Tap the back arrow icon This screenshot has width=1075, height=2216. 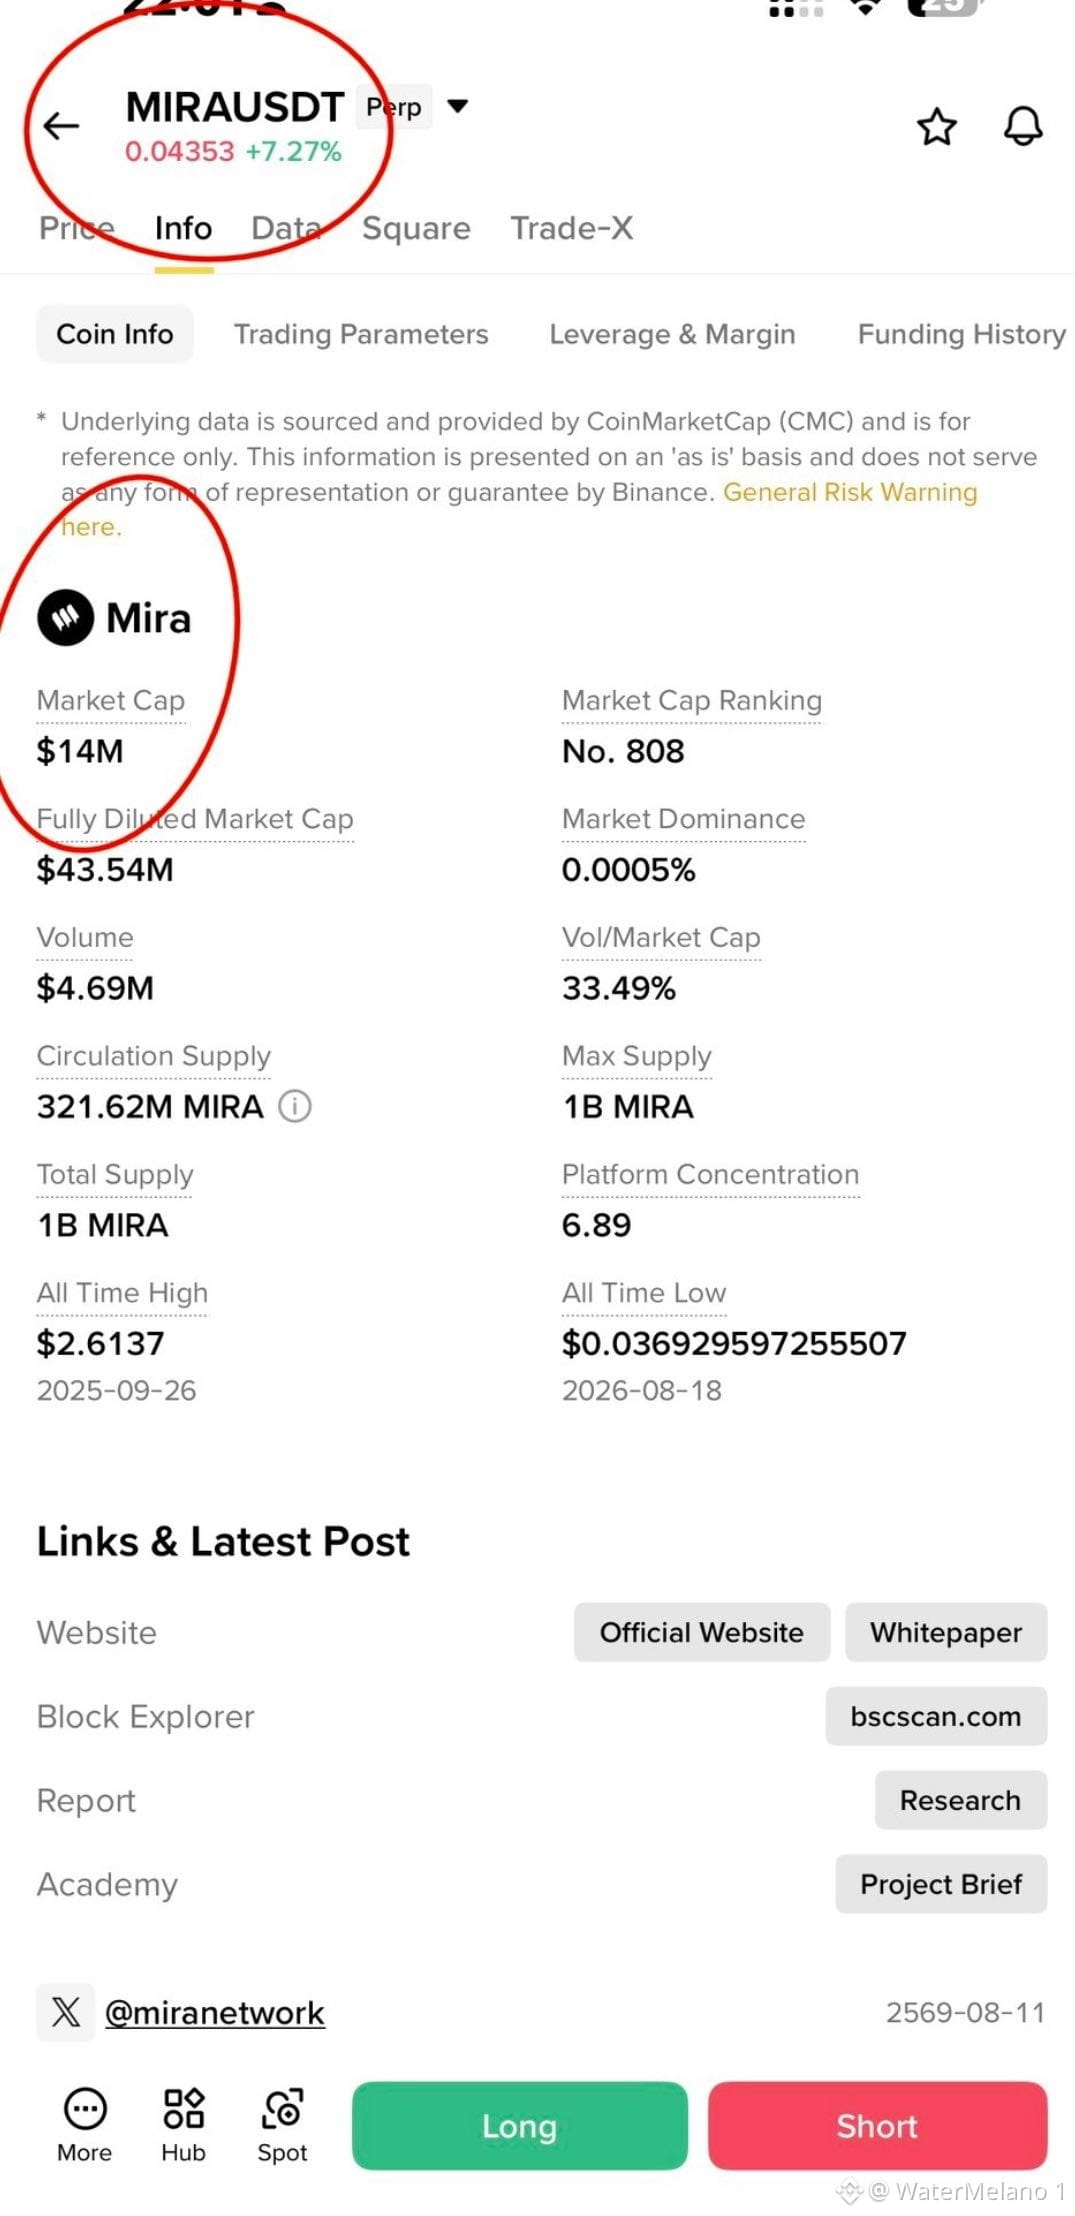[x=61, y=126]
